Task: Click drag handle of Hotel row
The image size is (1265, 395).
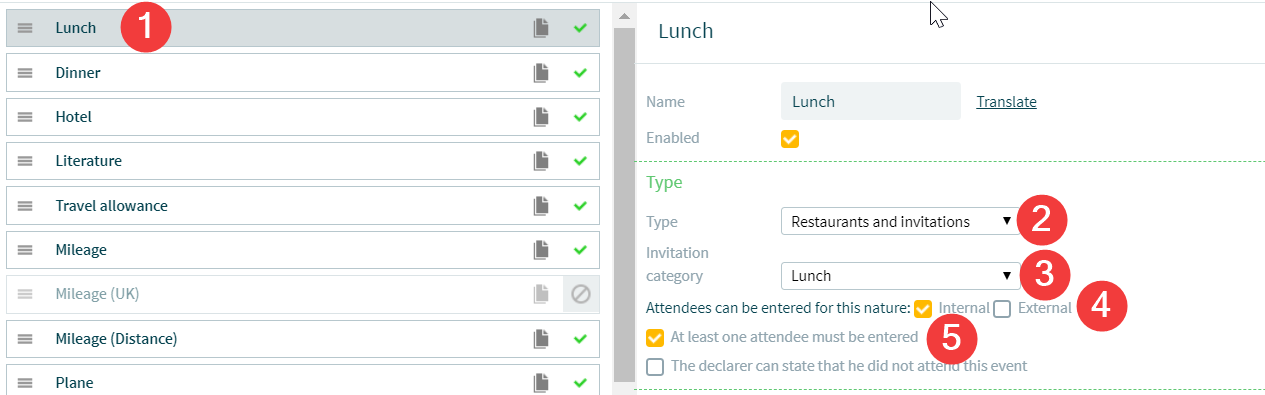Action: pyautogui.click(x=26, y=117)
